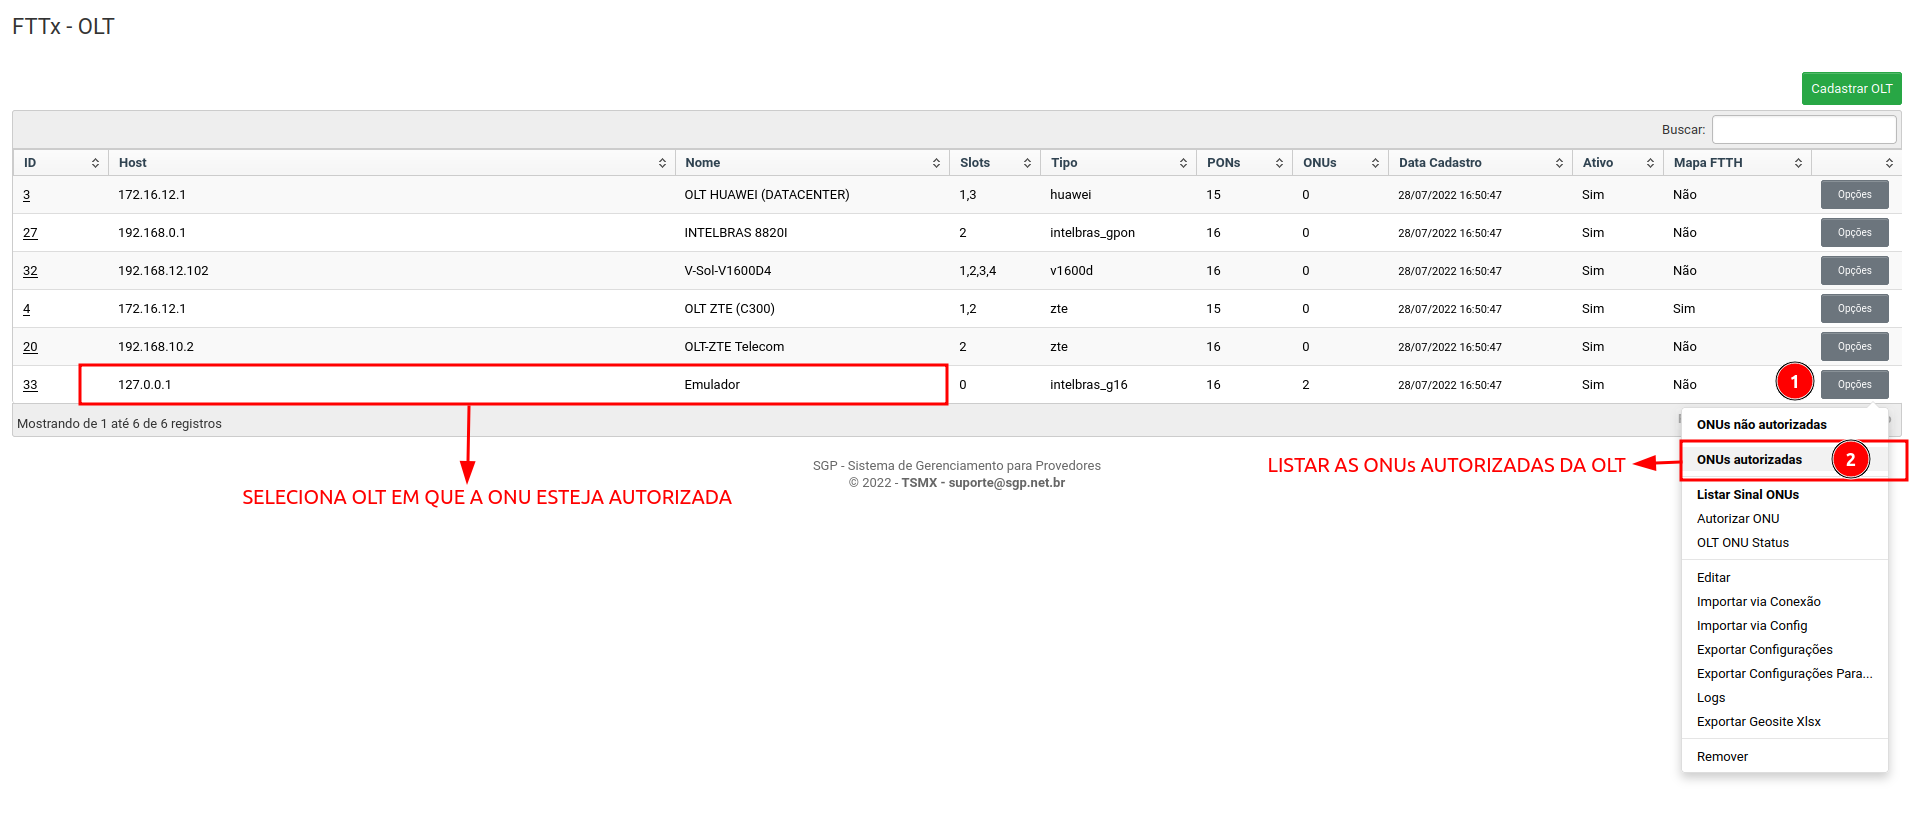Sort by Slots column sort icon
This screenshot has height=831, width=1916.
1027,163
